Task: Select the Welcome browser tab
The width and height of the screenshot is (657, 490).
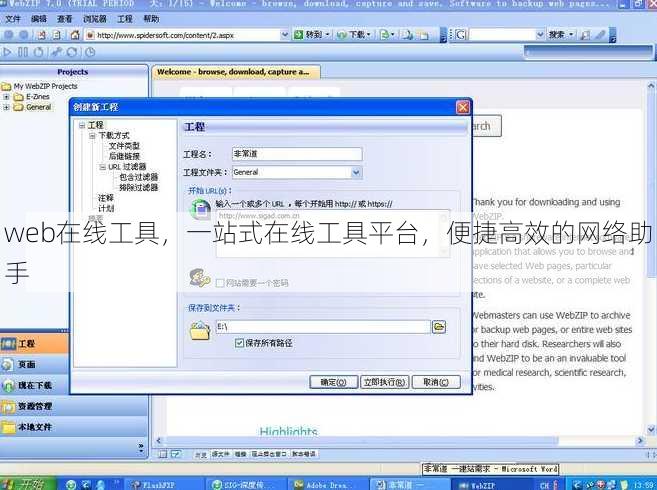Action: click(236, 72)
